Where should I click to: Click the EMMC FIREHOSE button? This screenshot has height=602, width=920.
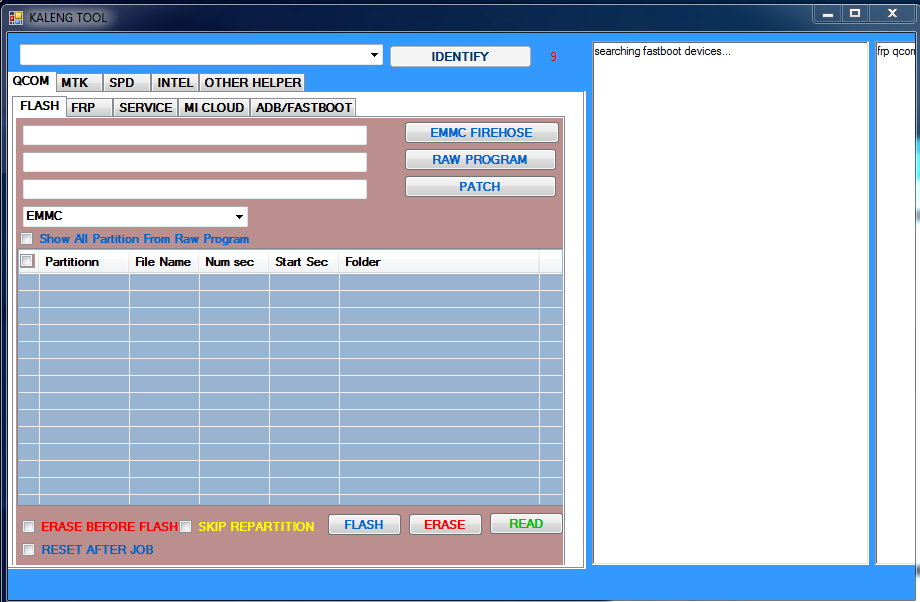coord(481,133)
